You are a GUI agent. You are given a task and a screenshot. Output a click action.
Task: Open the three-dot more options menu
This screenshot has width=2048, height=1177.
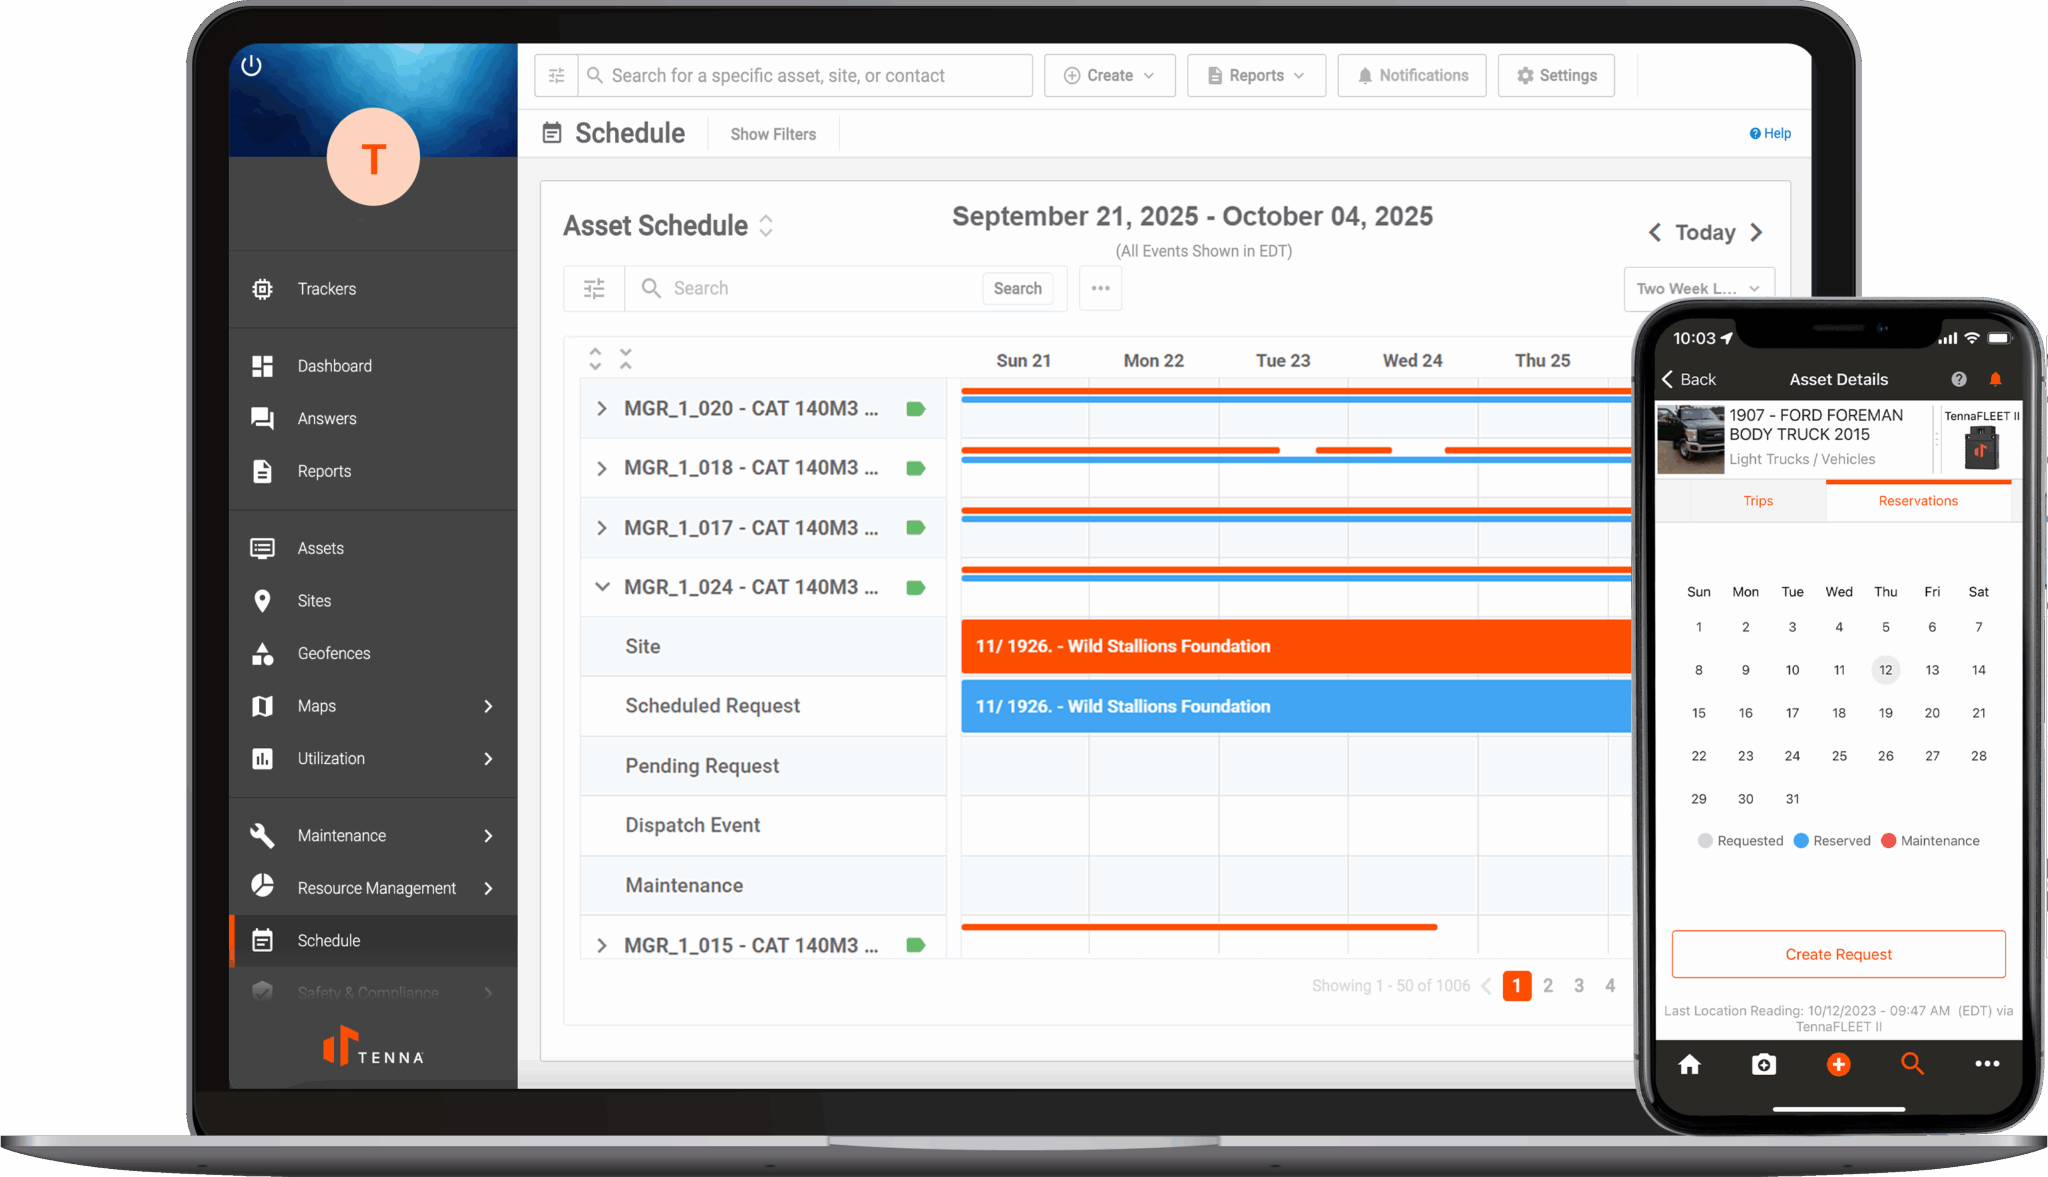pos(1100,288)
